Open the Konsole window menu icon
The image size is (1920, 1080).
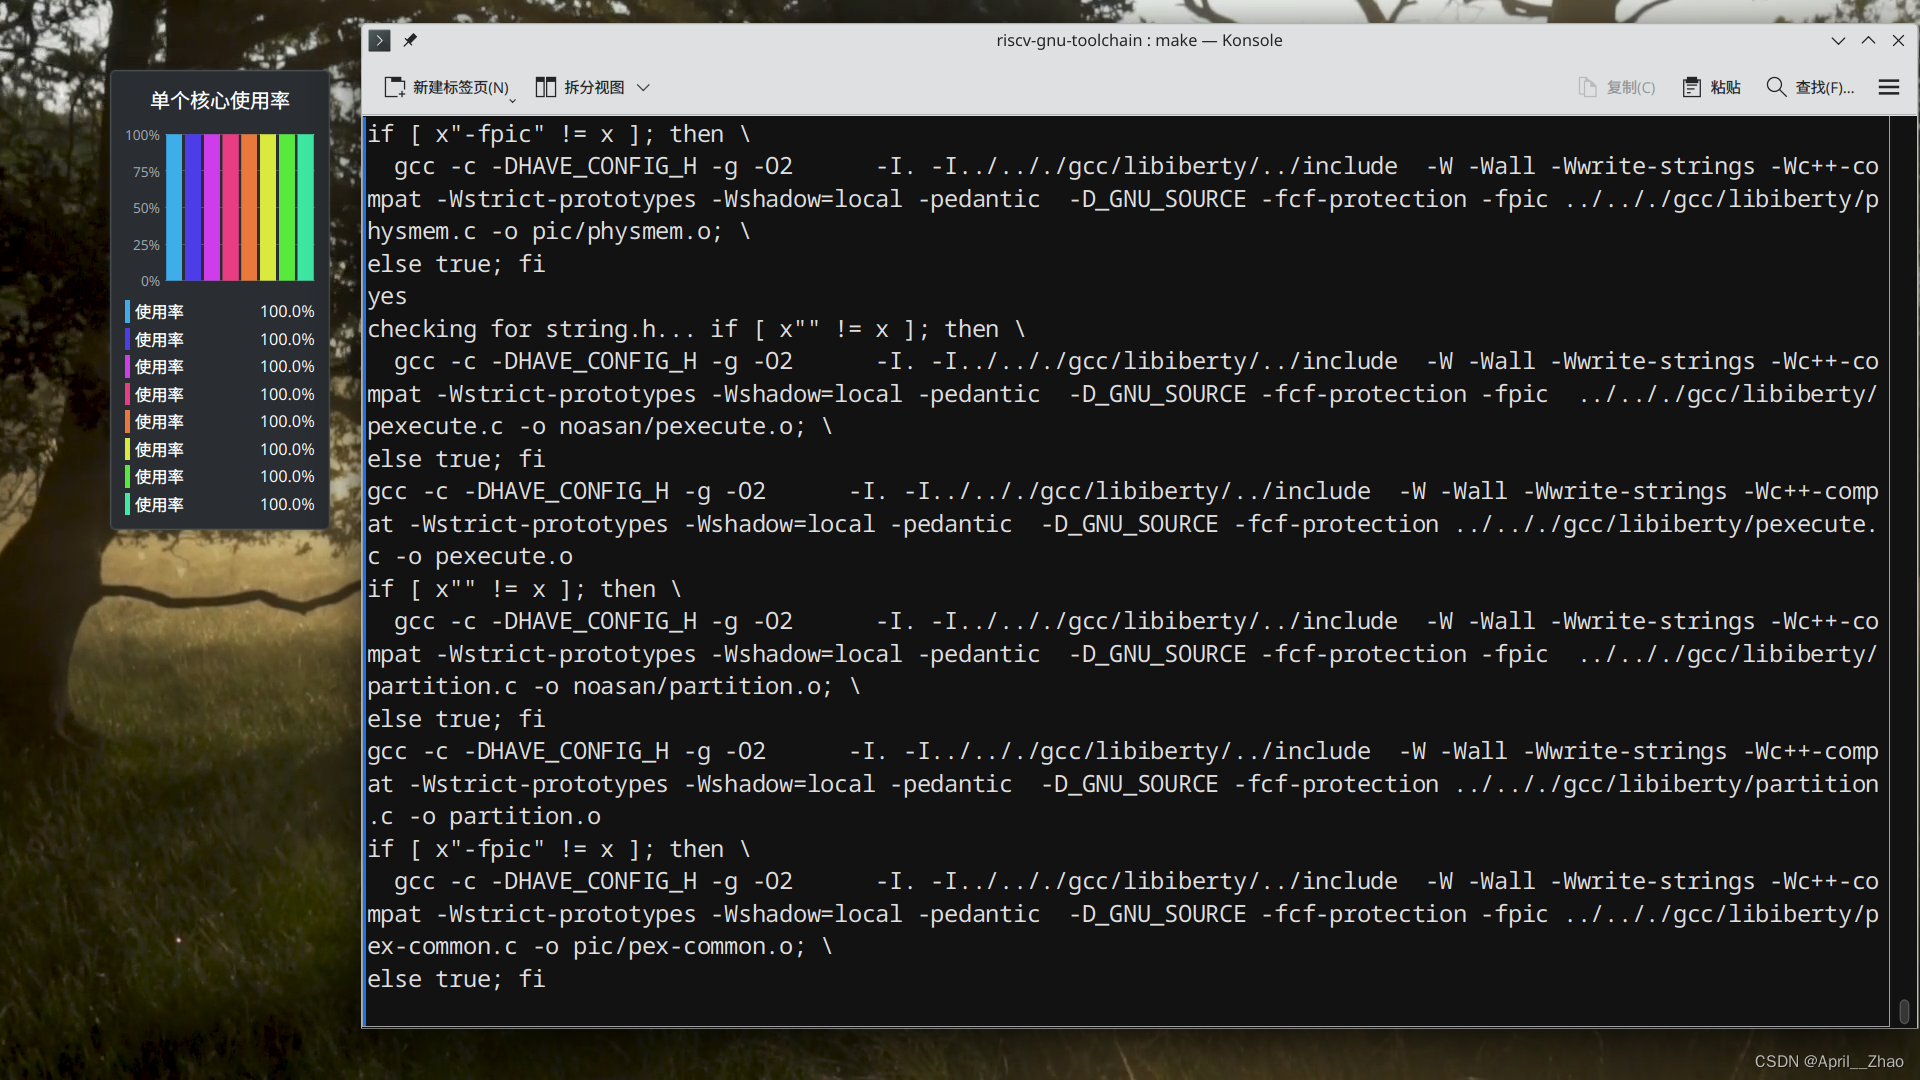click(x=379, y=40)
